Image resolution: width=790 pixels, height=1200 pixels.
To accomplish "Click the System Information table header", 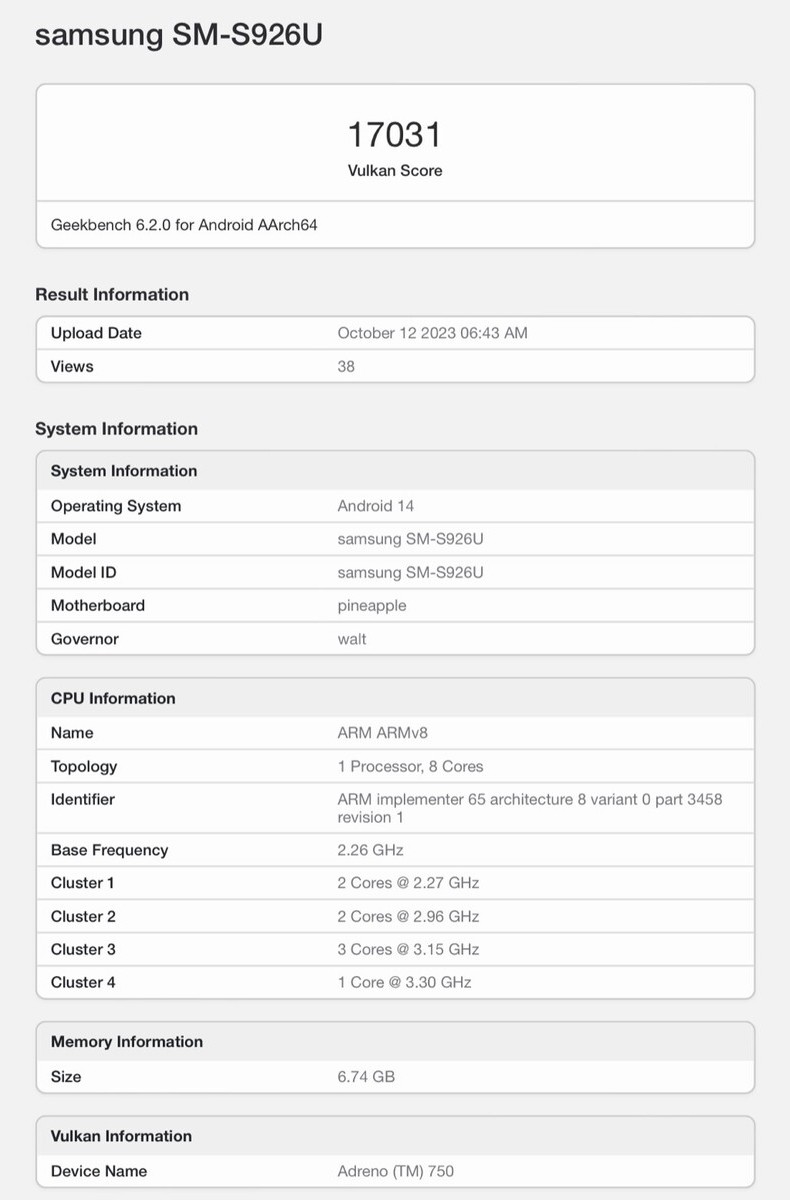I will pos(124,471).
